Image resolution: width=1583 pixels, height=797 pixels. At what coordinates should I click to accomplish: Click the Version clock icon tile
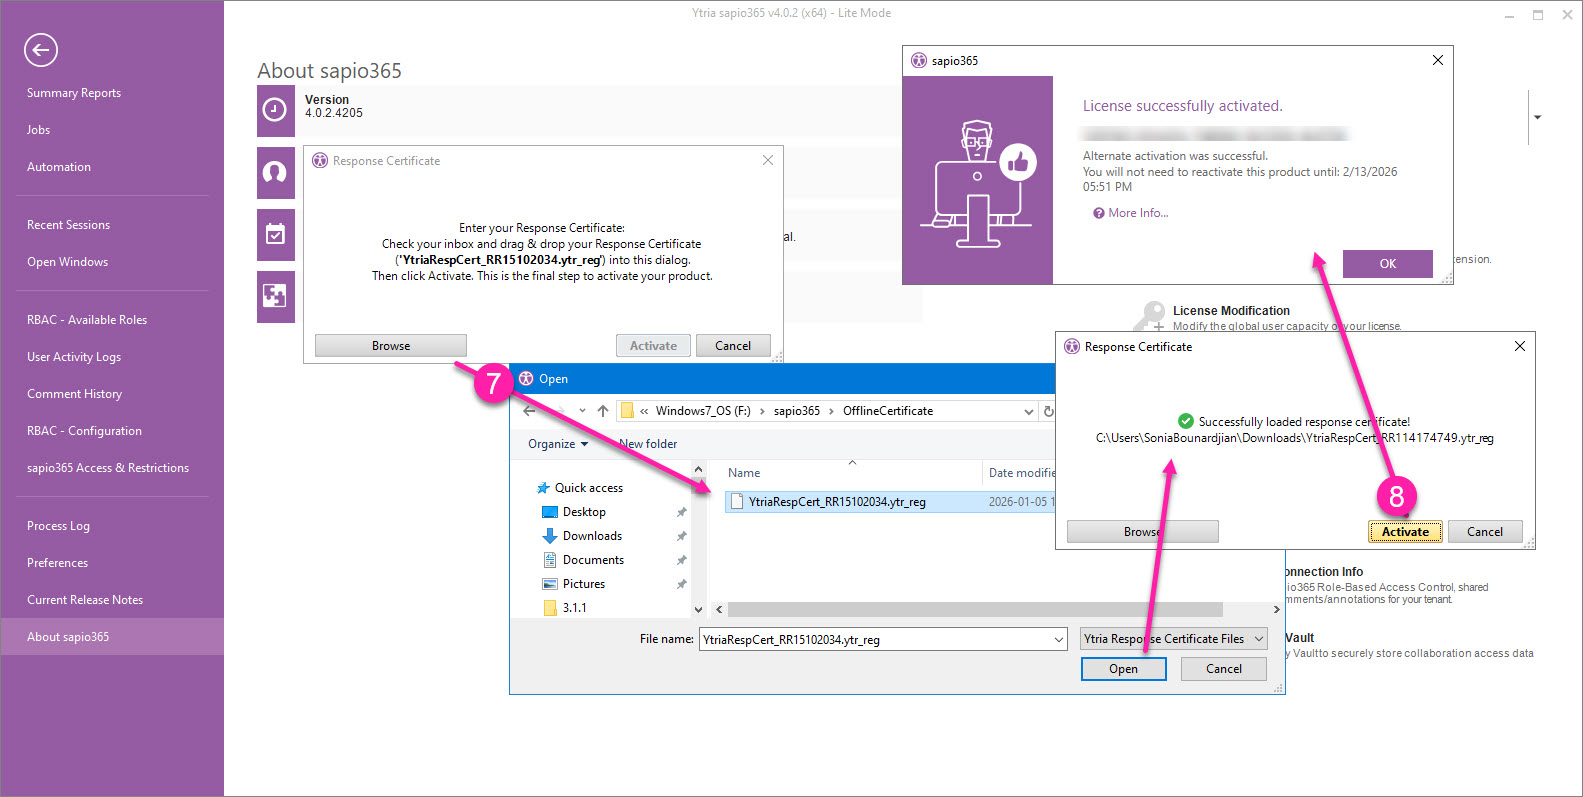click(275, 110)
